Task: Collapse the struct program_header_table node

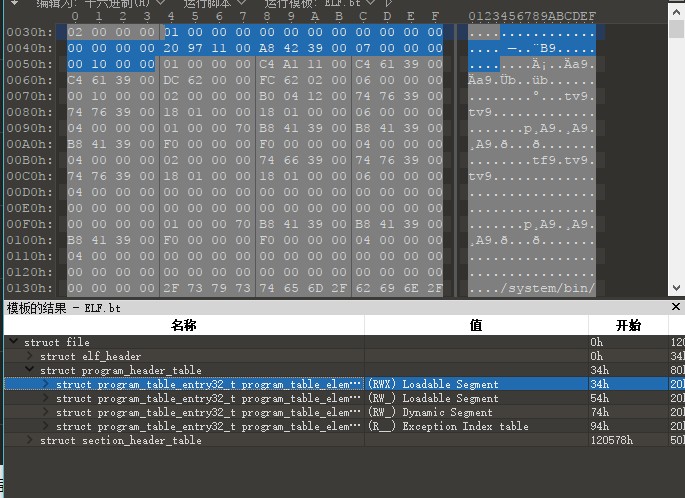Action: point(30,370)
